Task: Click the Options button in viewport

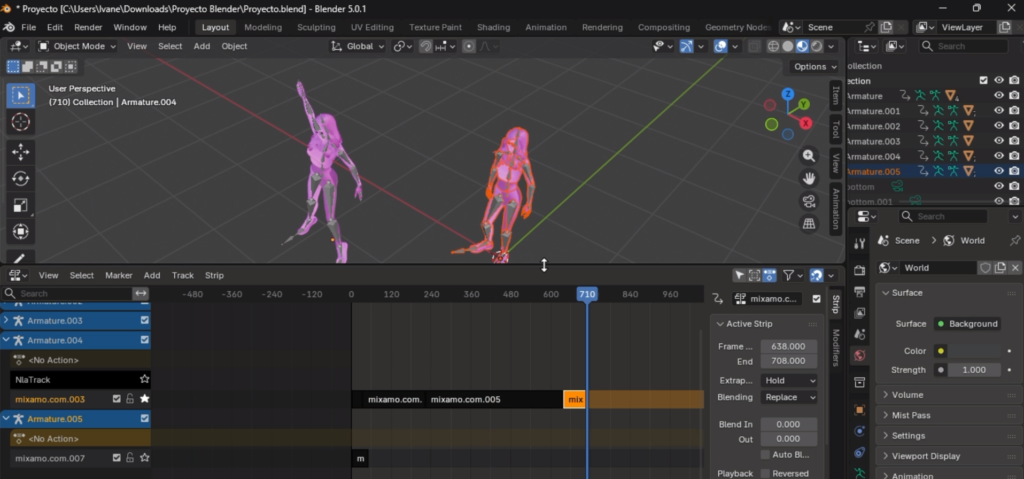Action: click(x=815, y=67)
